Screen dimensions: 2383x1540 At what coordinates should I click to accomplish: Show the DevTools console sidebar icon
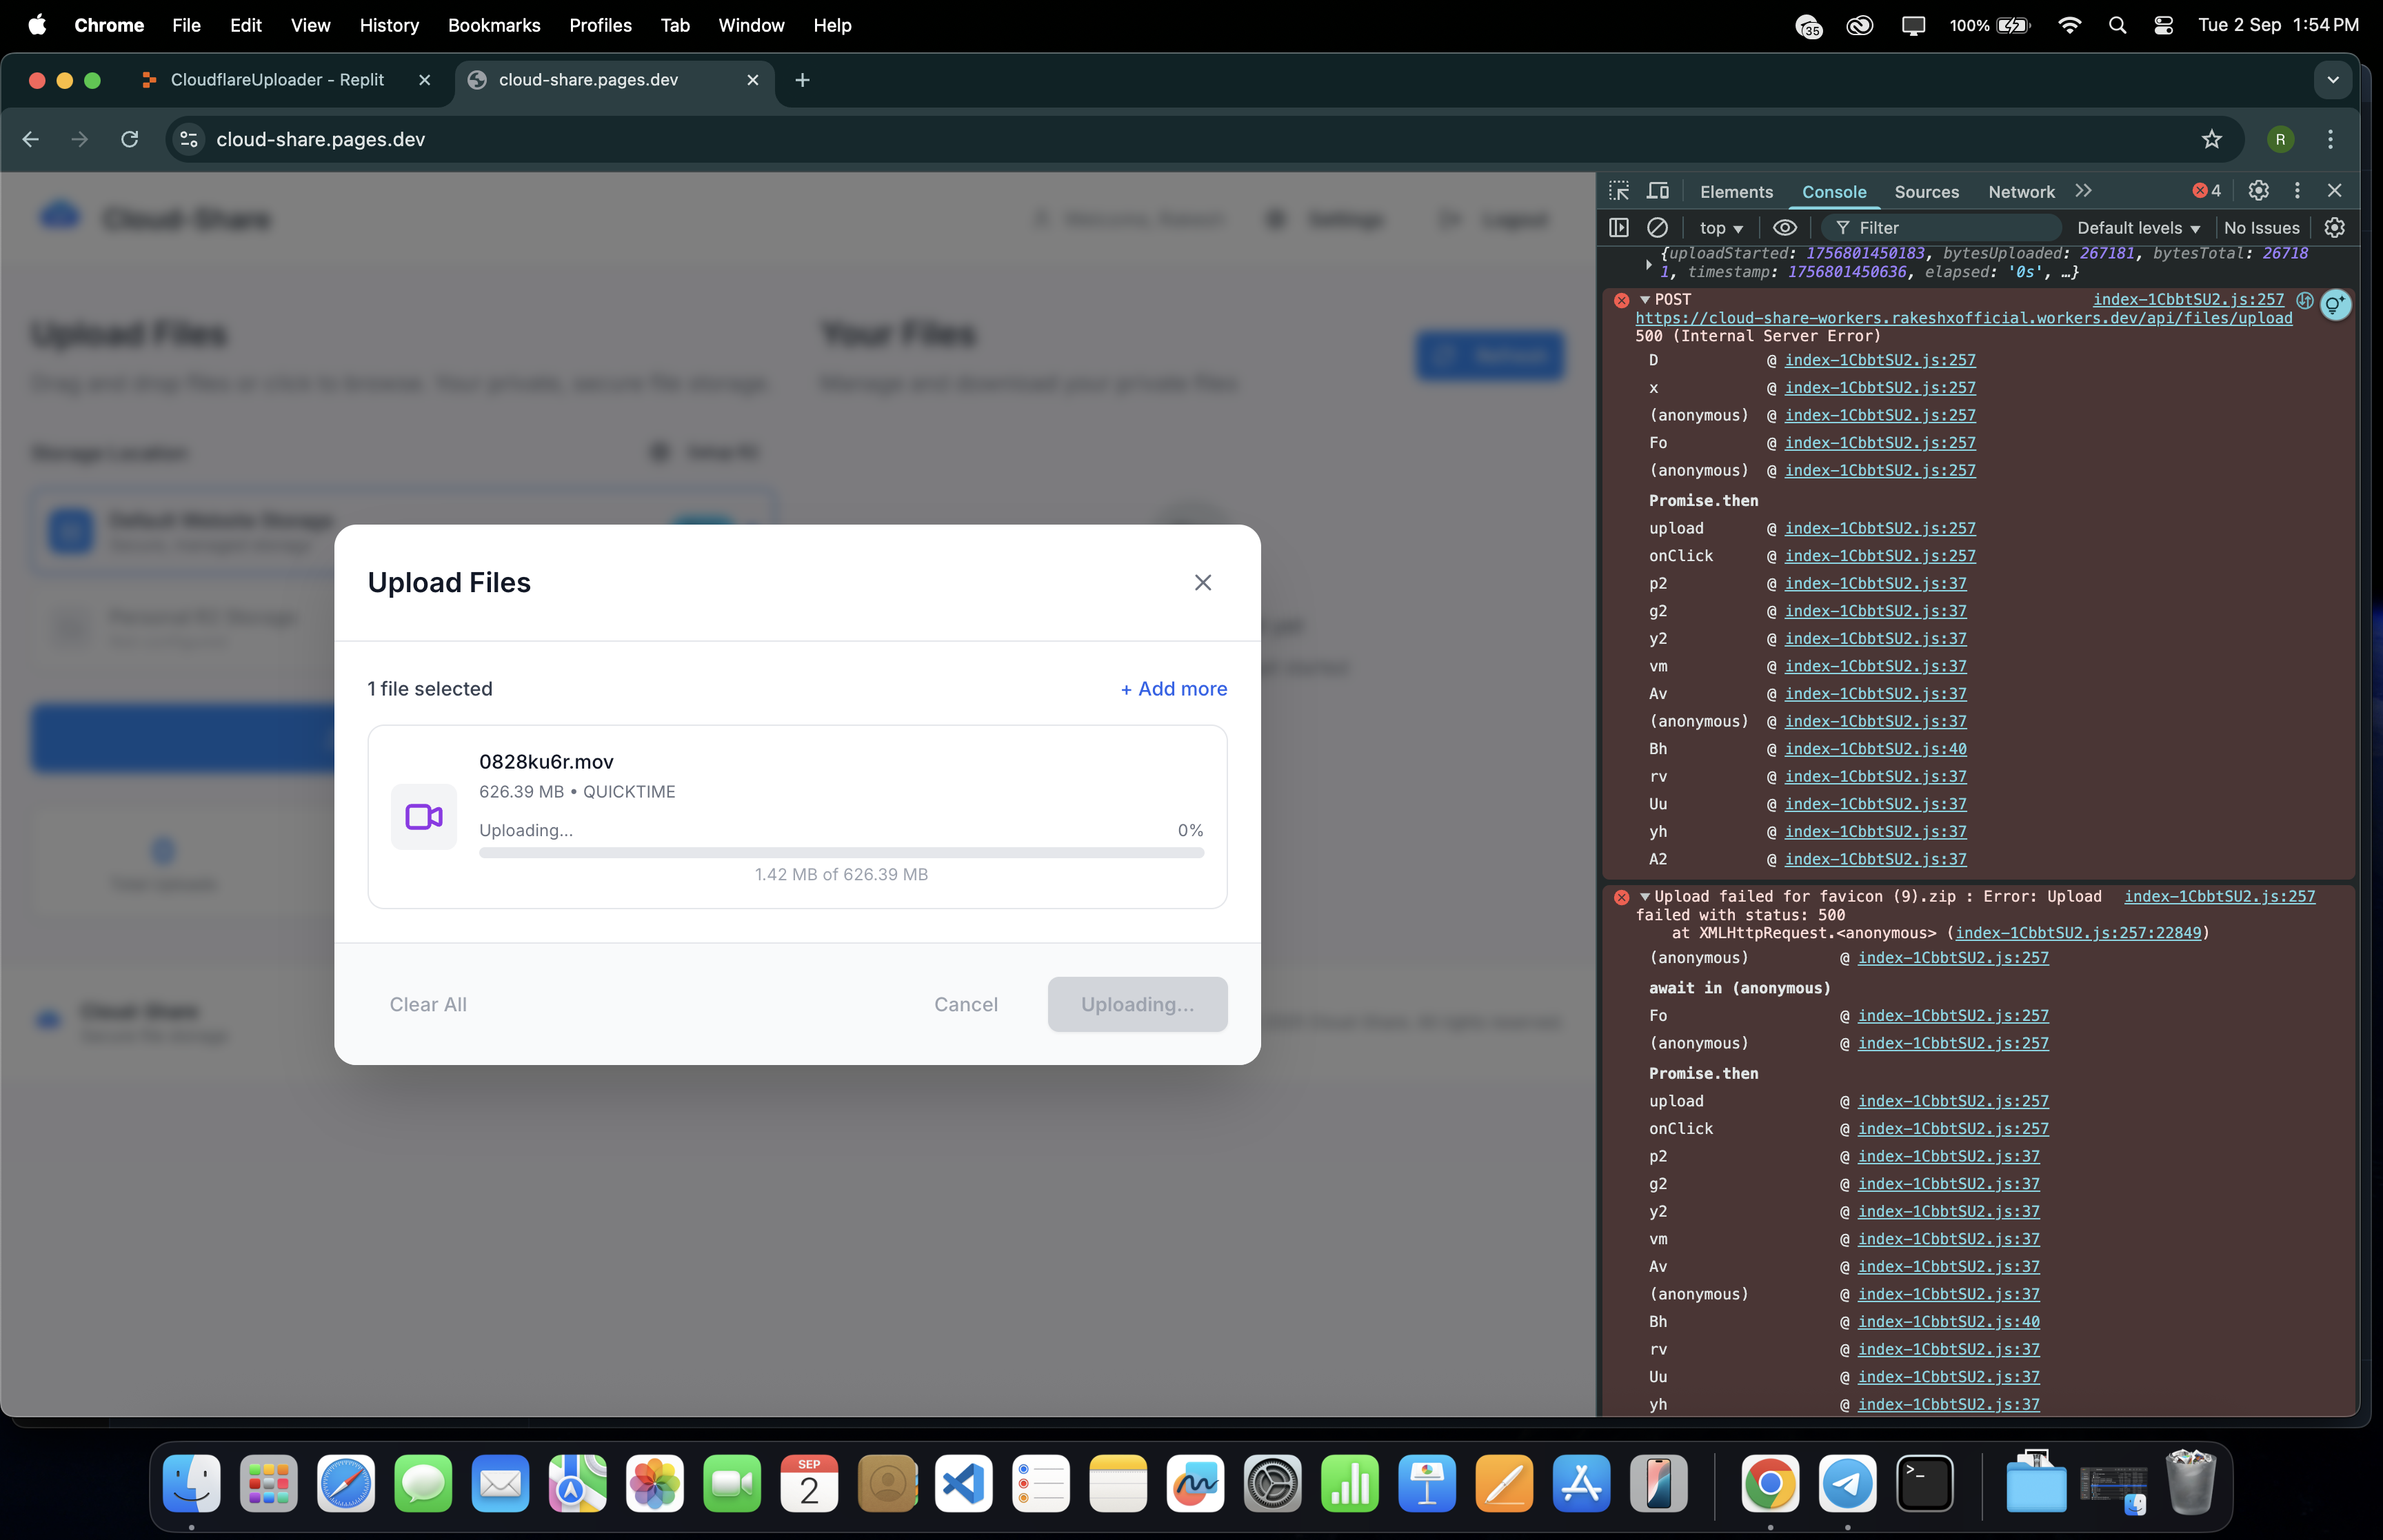coord(1619,228)
